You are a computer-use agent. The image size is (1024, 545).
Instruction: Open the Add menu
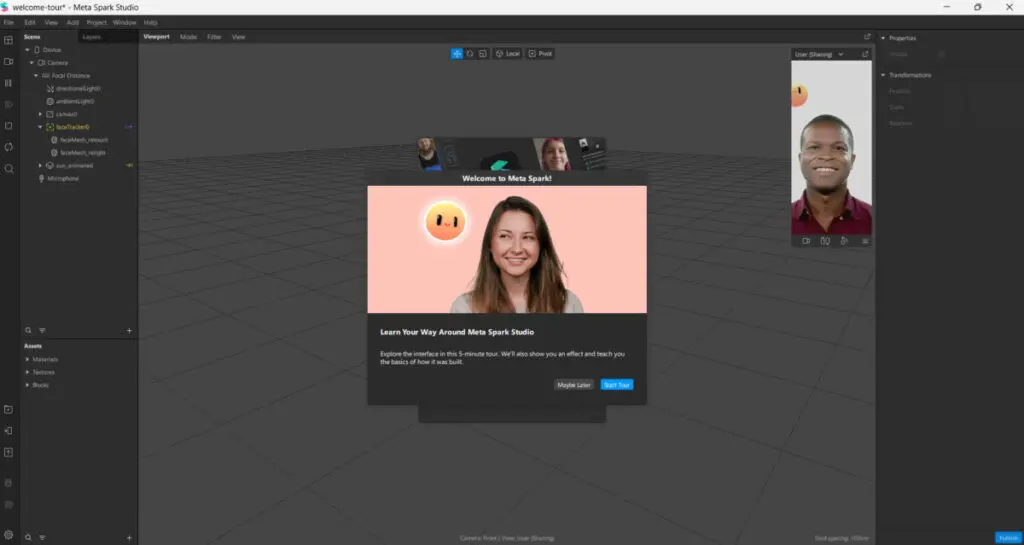pos(72,22)
